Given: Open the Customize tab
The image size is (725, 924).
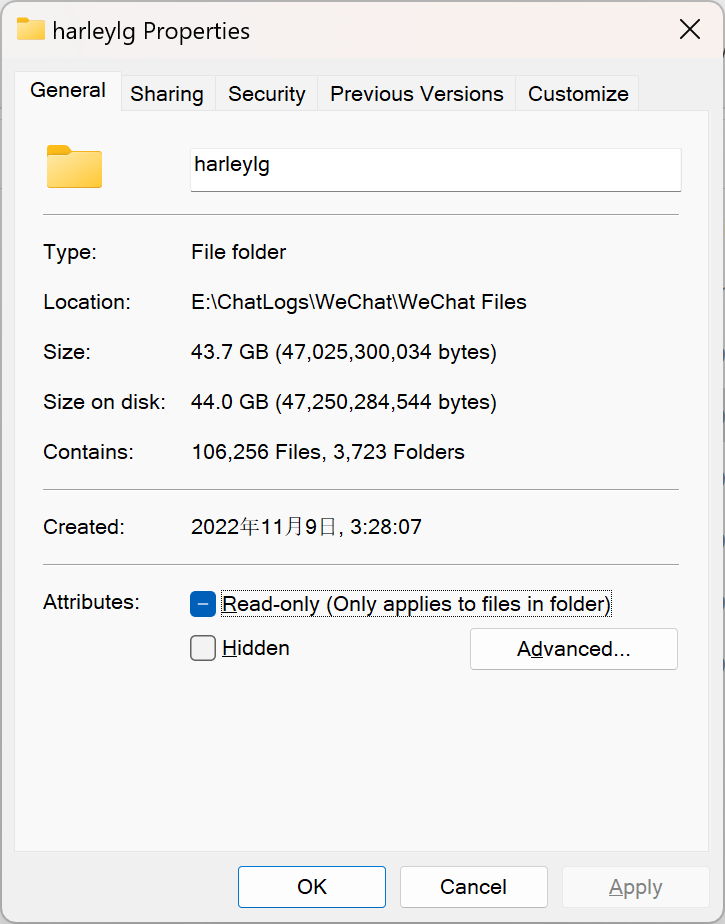Looking at the screenshot, I should pyautogui.click(x=578, y=94).
